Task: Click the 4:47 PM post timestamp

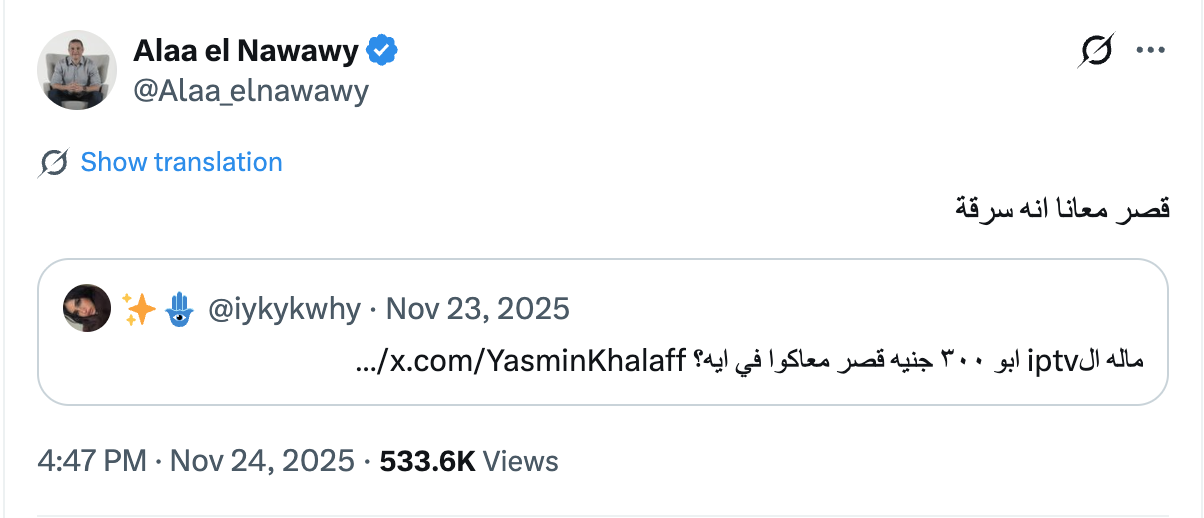Action: click(x=92, y=460)
